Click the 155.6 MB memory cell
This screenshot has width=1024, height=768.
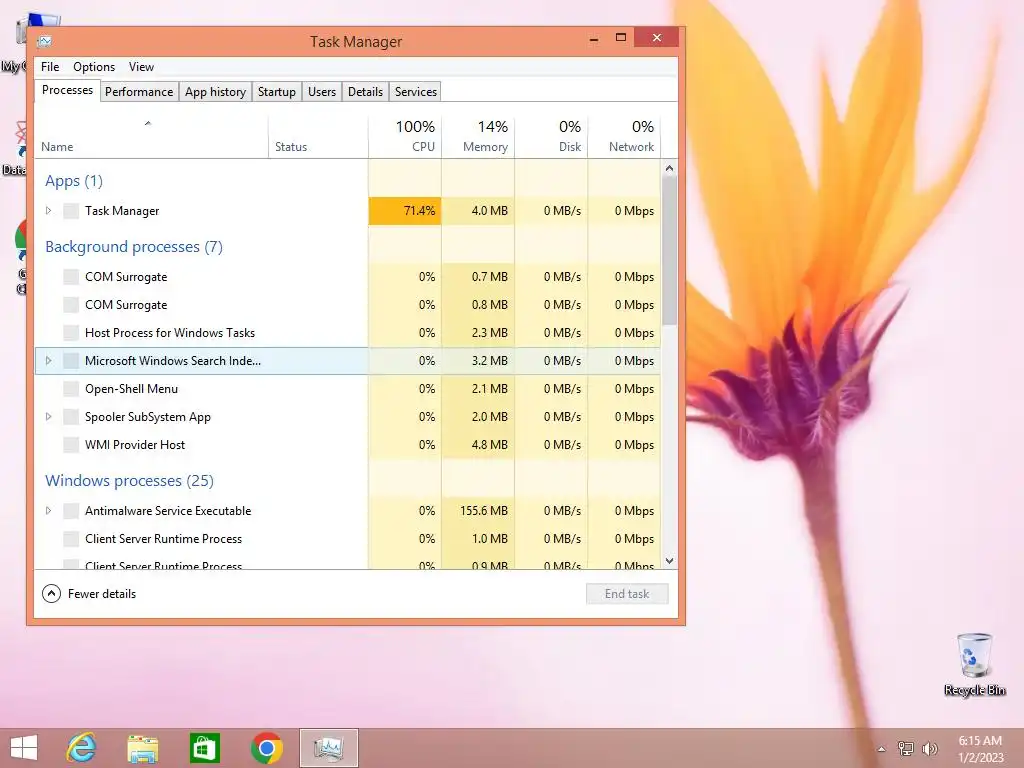point(478,511)
